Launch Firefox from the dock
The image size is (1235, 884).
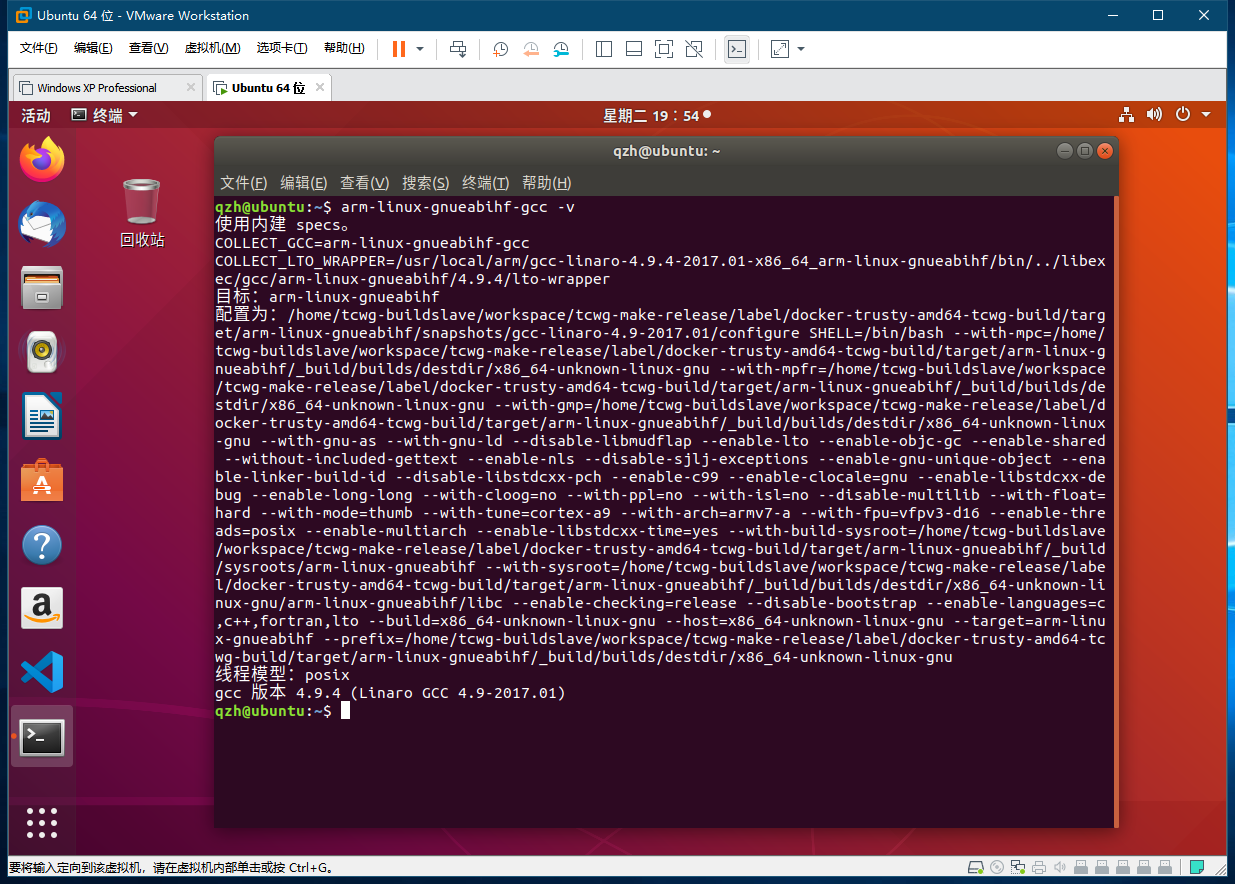42,160
